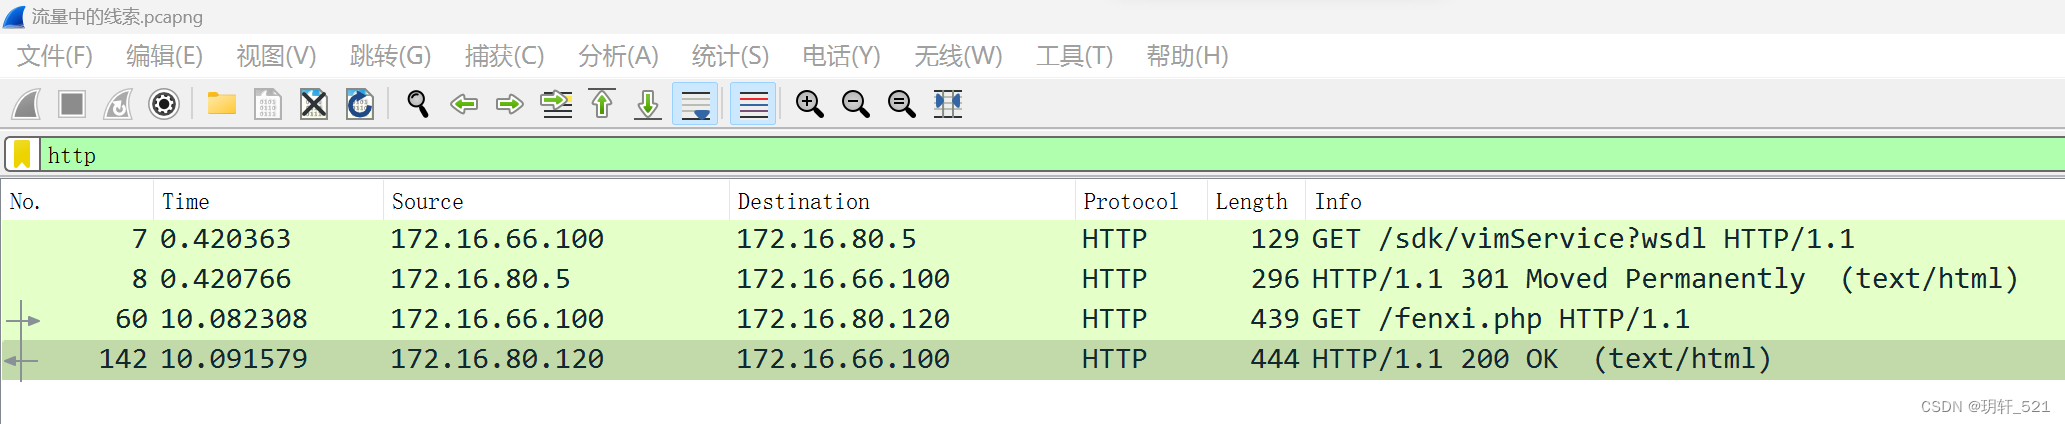
Task: Select packet 60 GET /fenxi.php row
Action: 1000,319
